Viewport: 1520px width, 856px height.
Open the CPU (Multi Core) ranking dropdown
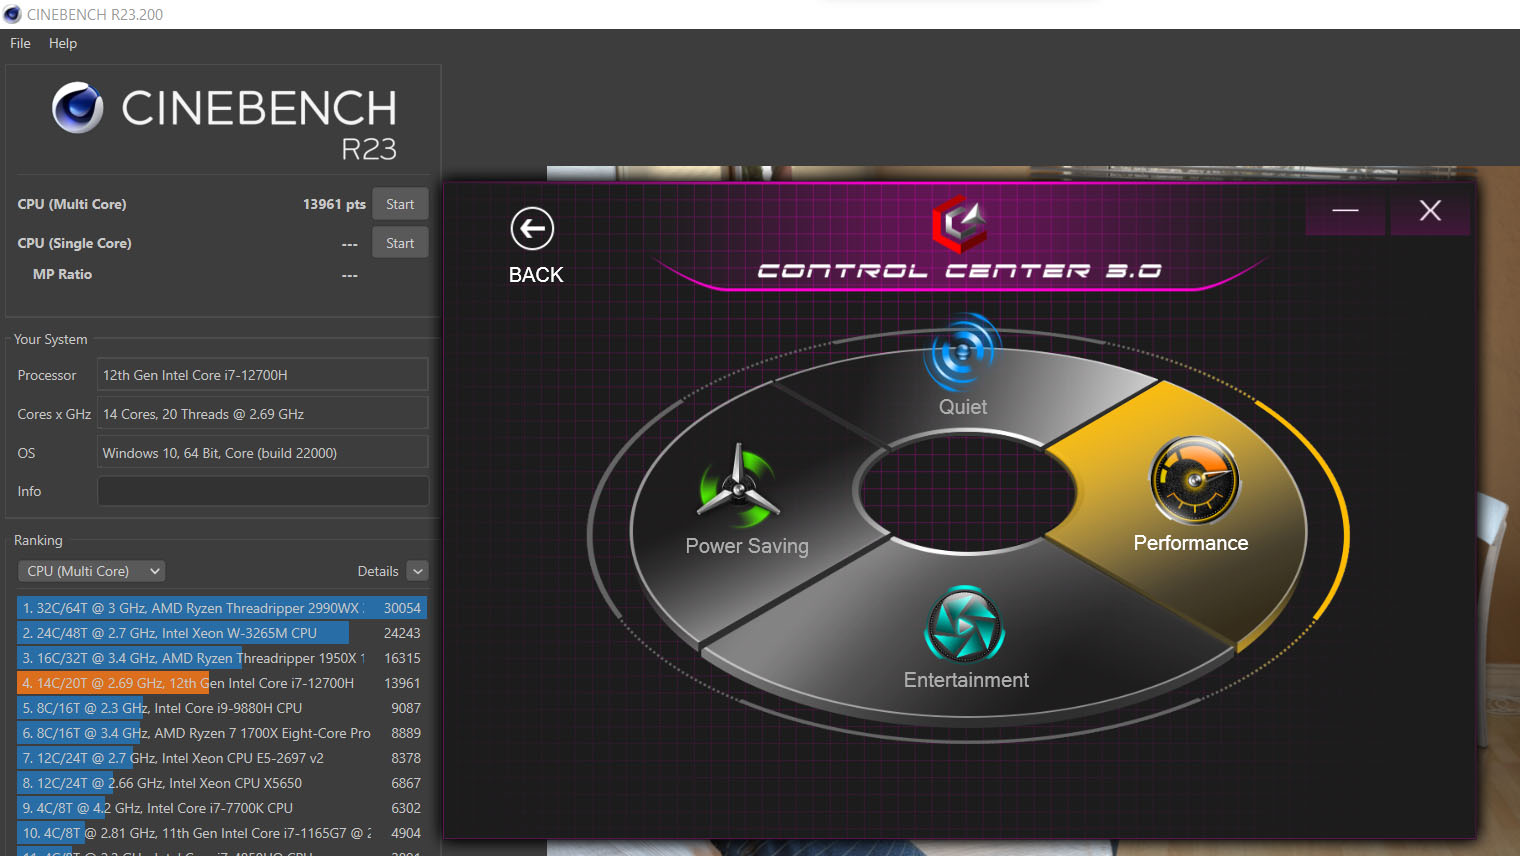coord(91,571)
